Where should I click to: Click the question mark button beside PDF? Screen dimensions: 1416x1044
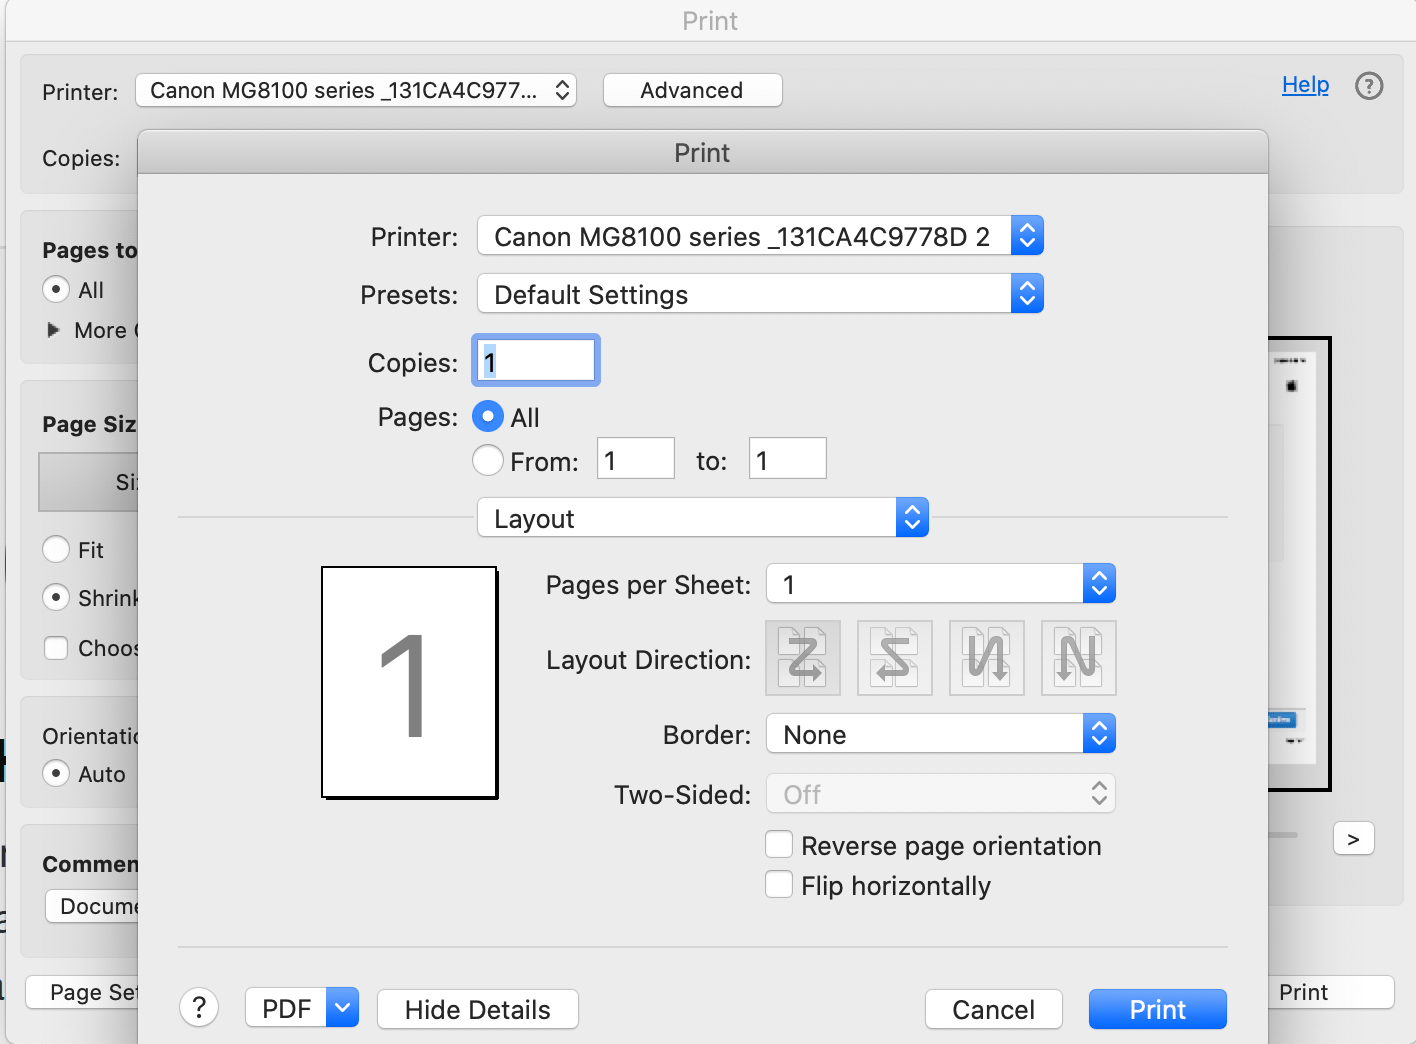pos(199,1008)
